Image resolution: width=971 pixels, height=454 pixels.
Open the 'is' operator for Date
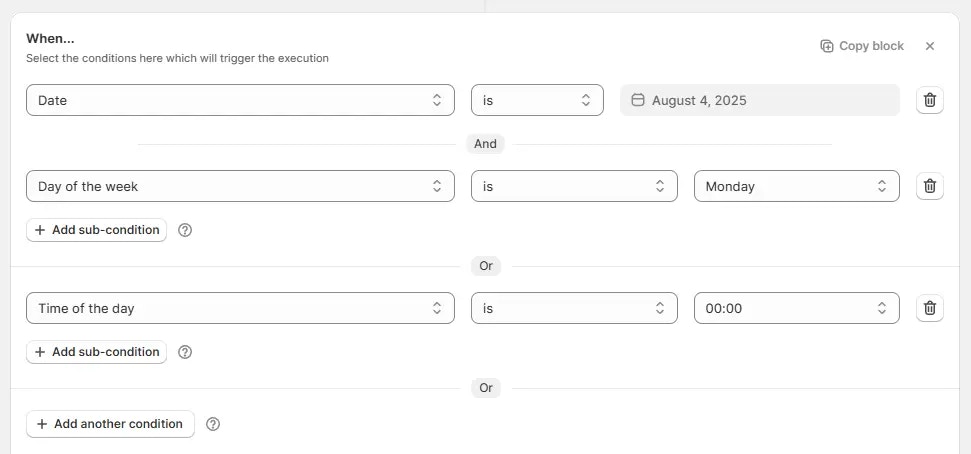tap(537, 100)
